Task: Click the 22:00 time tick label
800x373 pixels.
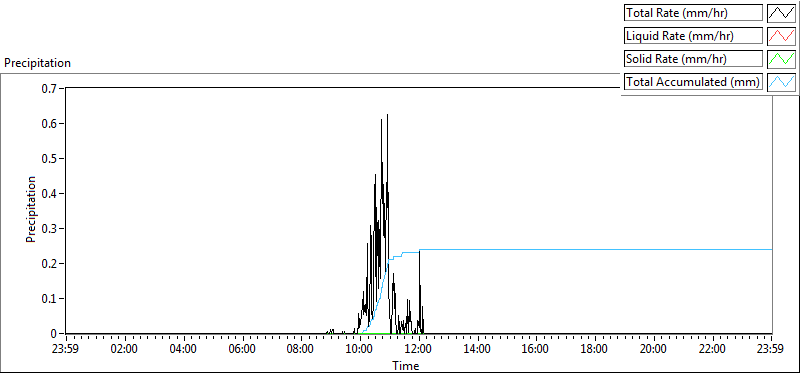Action: pos(713,350)
